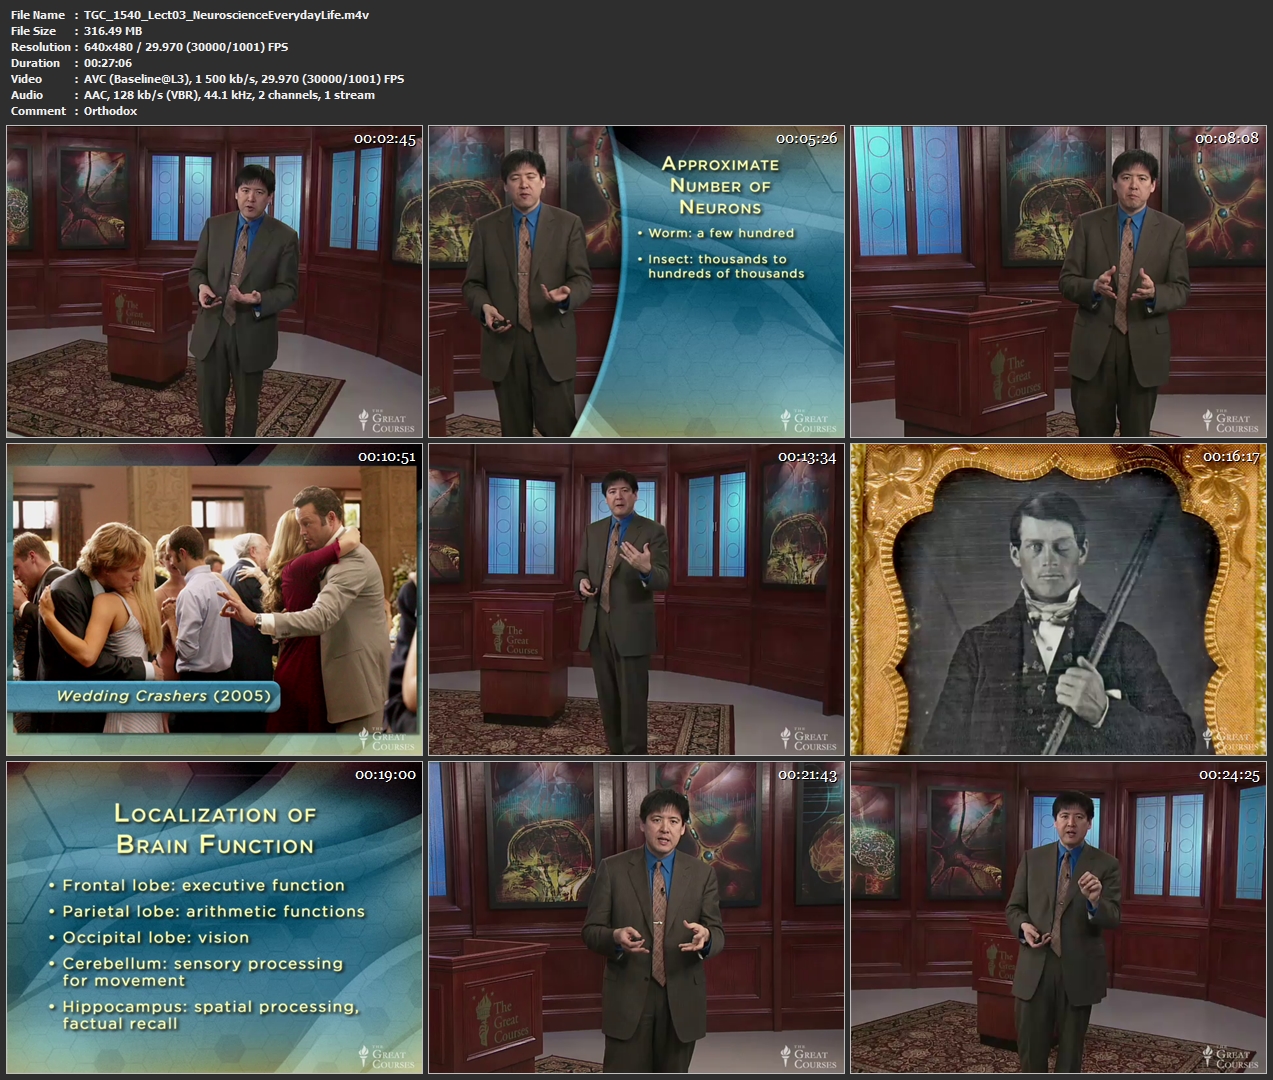The height and width of the screenshot is (1080, 1273).
Task: Click the 00:05:26 timestamp label
Action: [x=806, y=139]
